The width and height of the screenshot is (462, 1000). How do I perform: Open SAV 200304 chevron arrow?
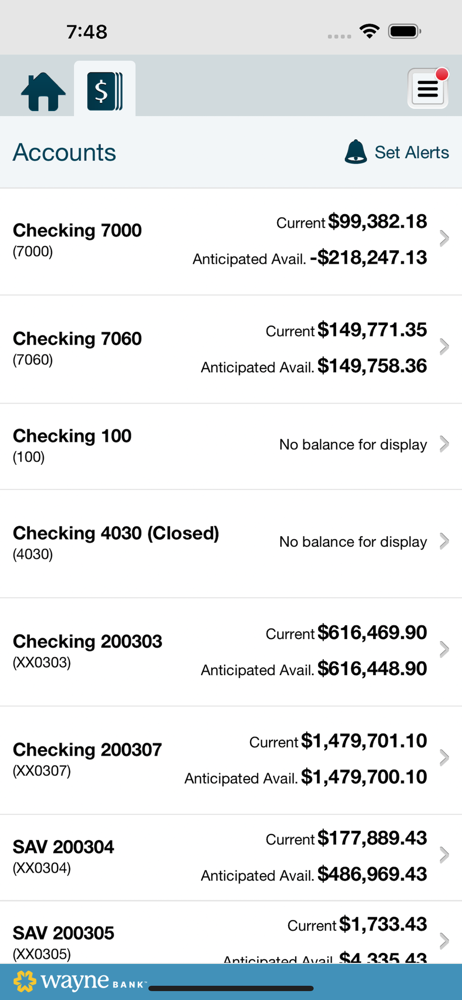pos(445,855)
